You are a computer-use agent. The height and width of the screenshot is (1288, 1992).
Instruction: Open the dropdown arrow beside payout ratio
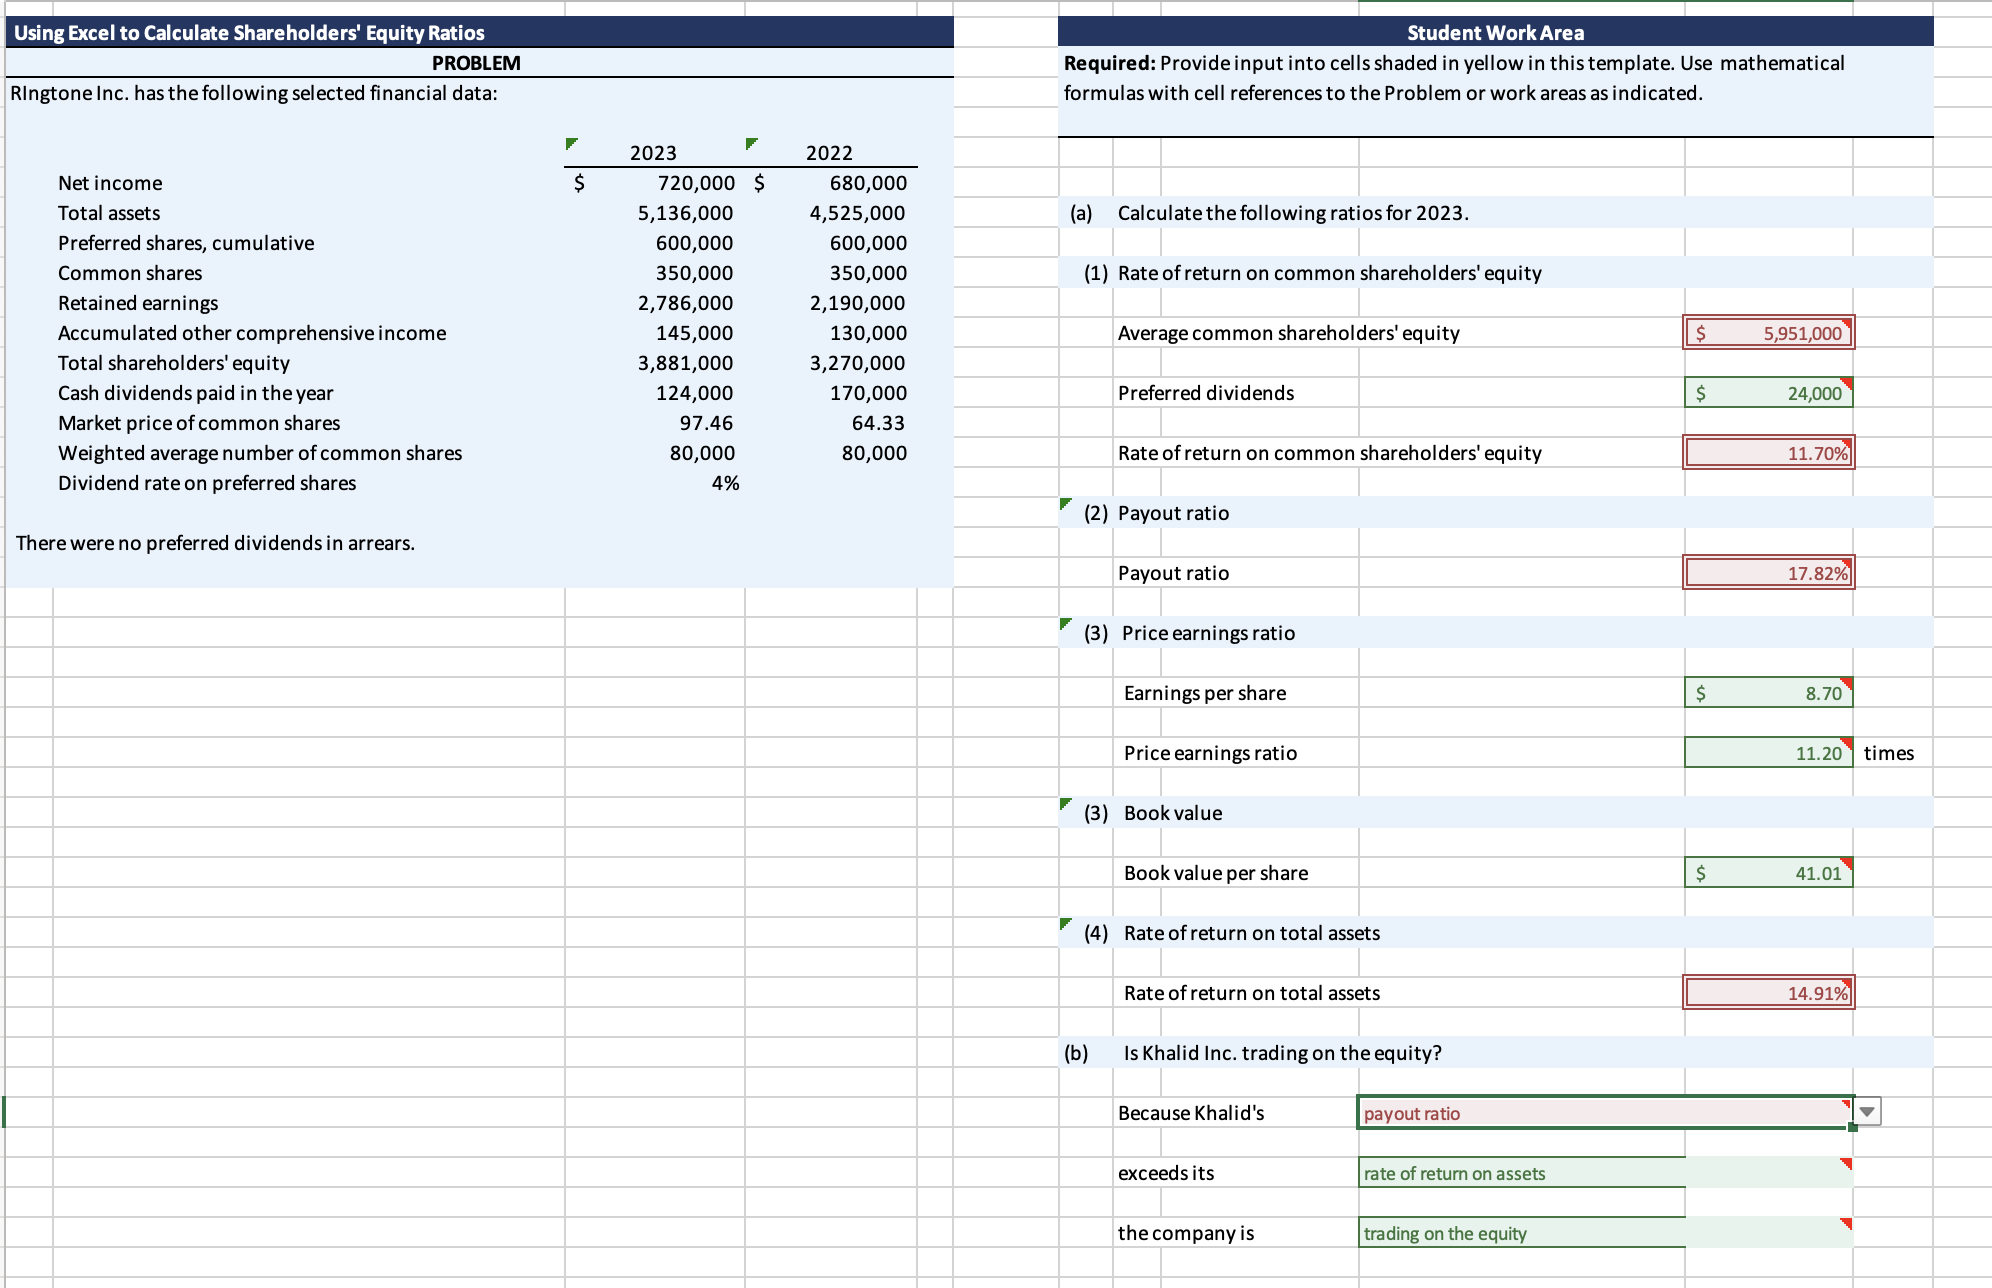coord(1867,1112)
